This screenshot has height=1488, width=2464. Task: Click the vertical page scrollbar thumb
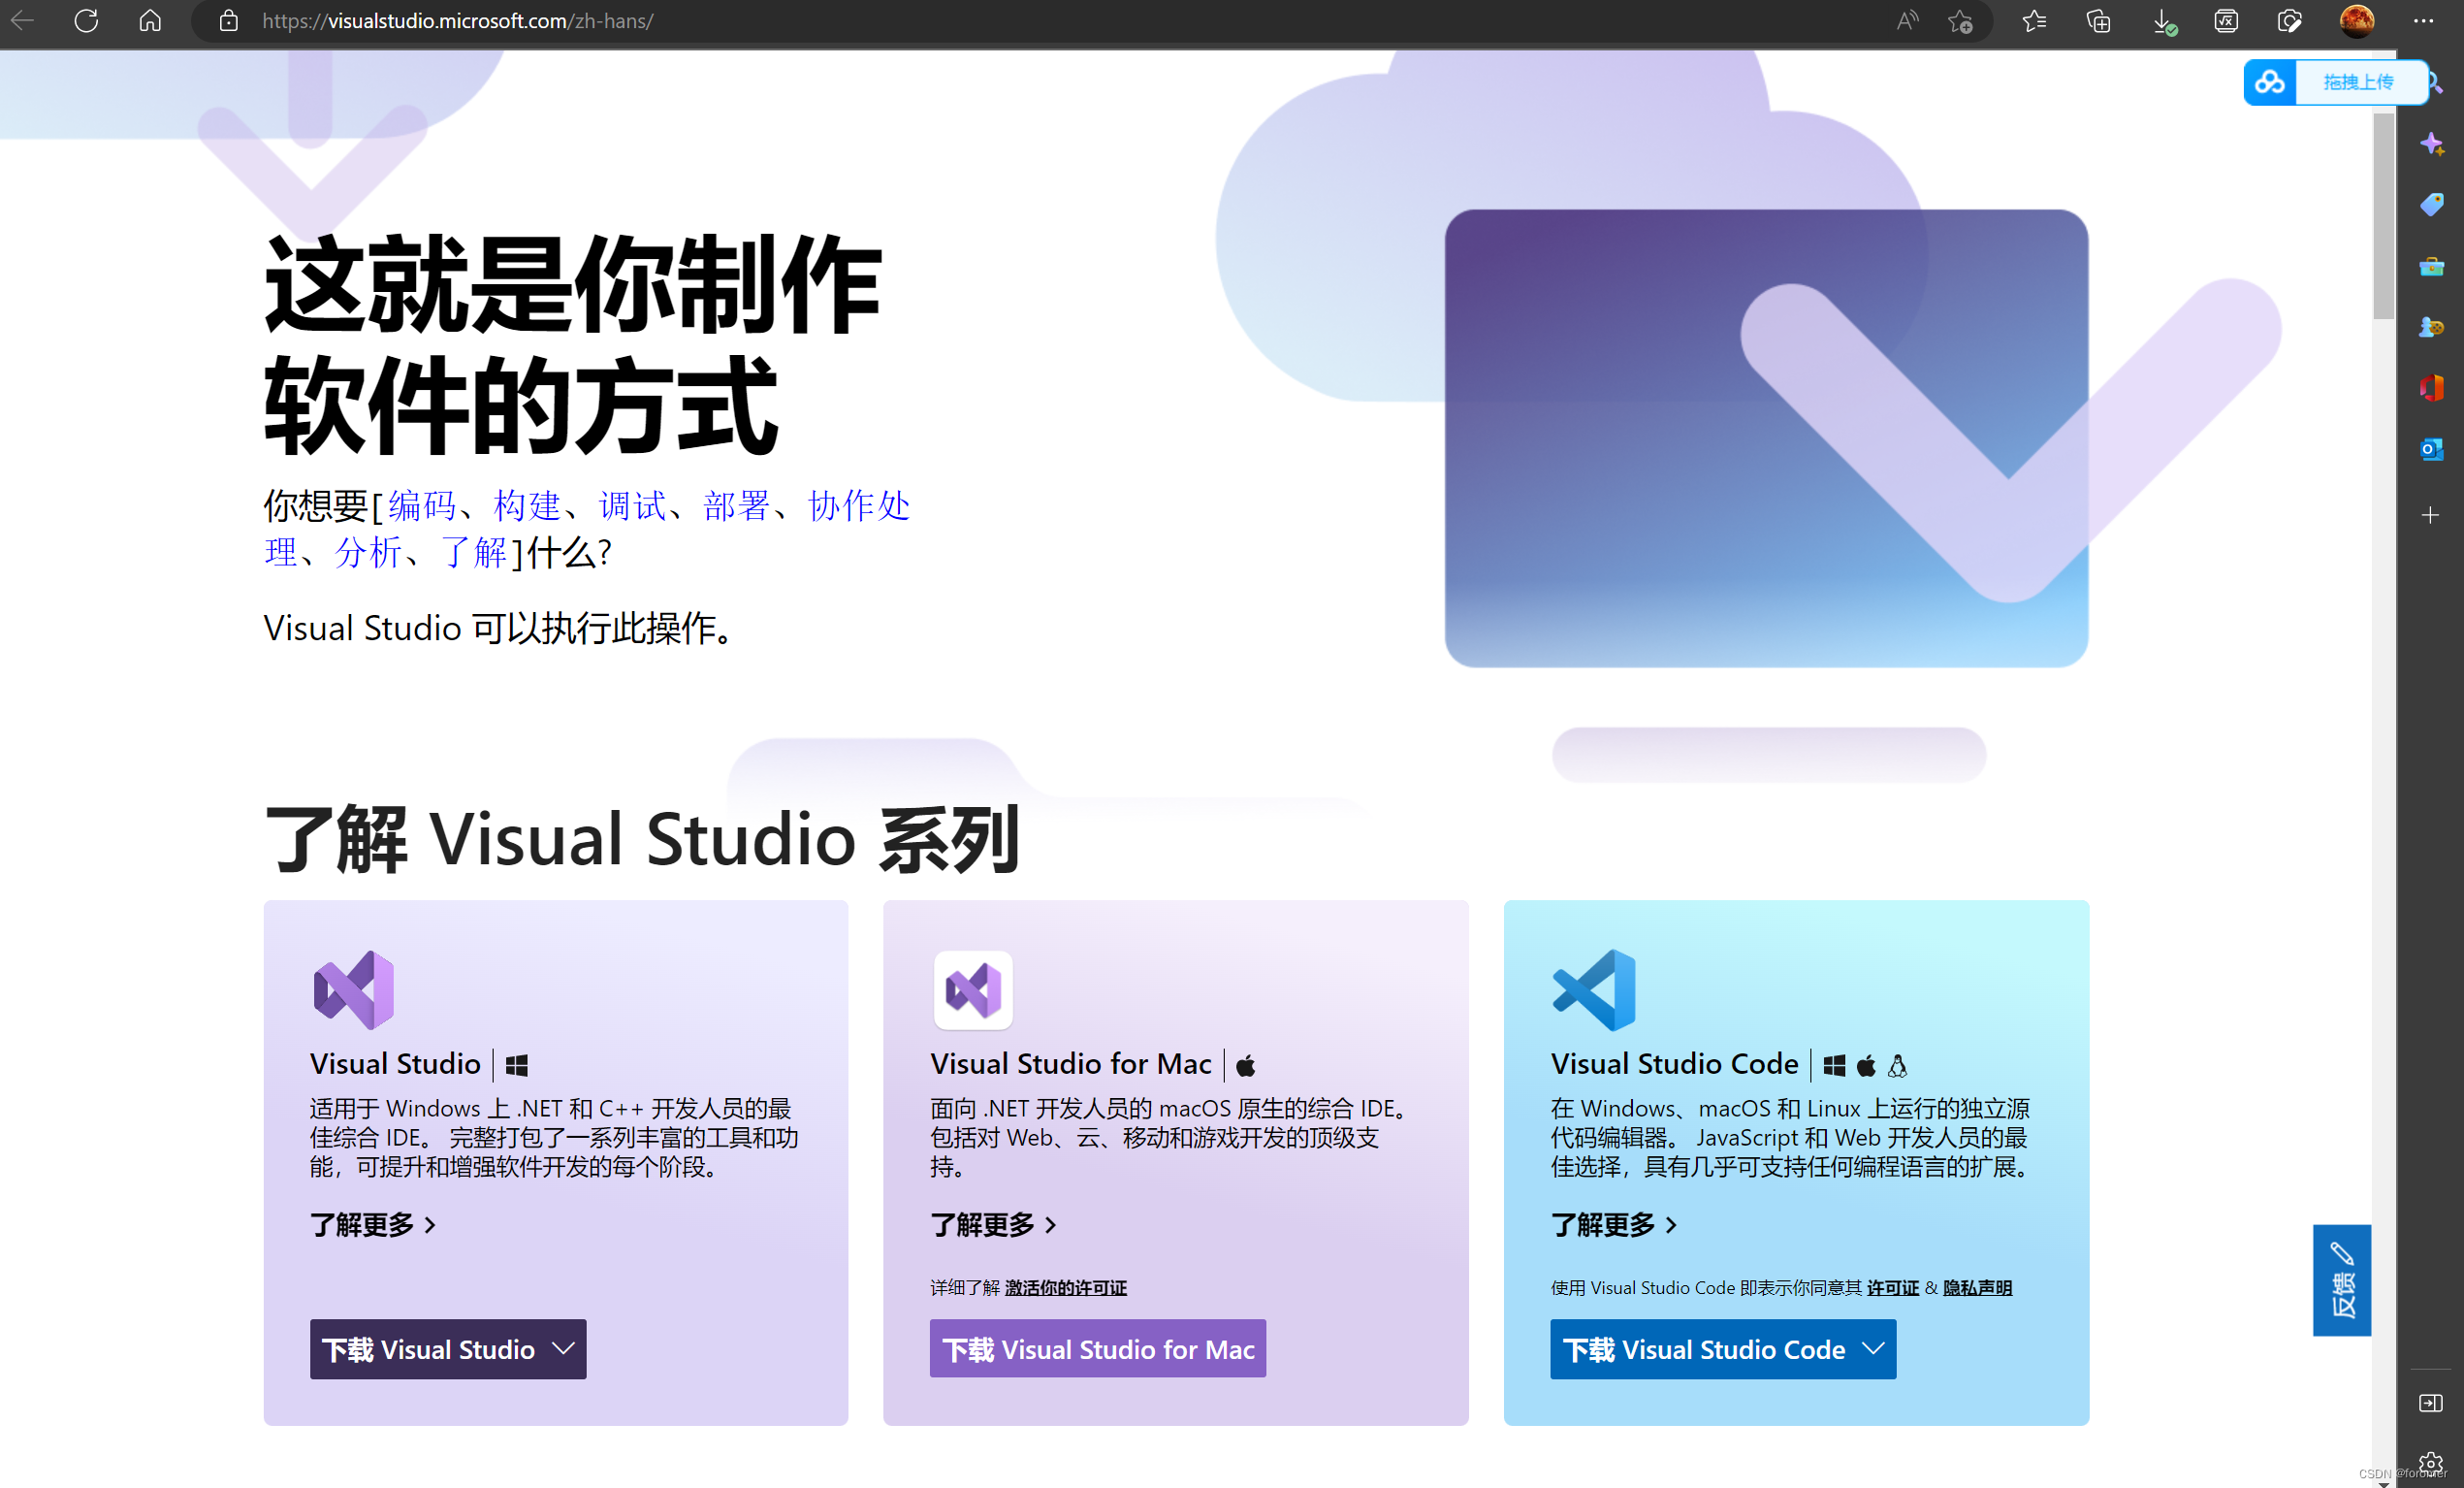click(x=2383, y=215)
